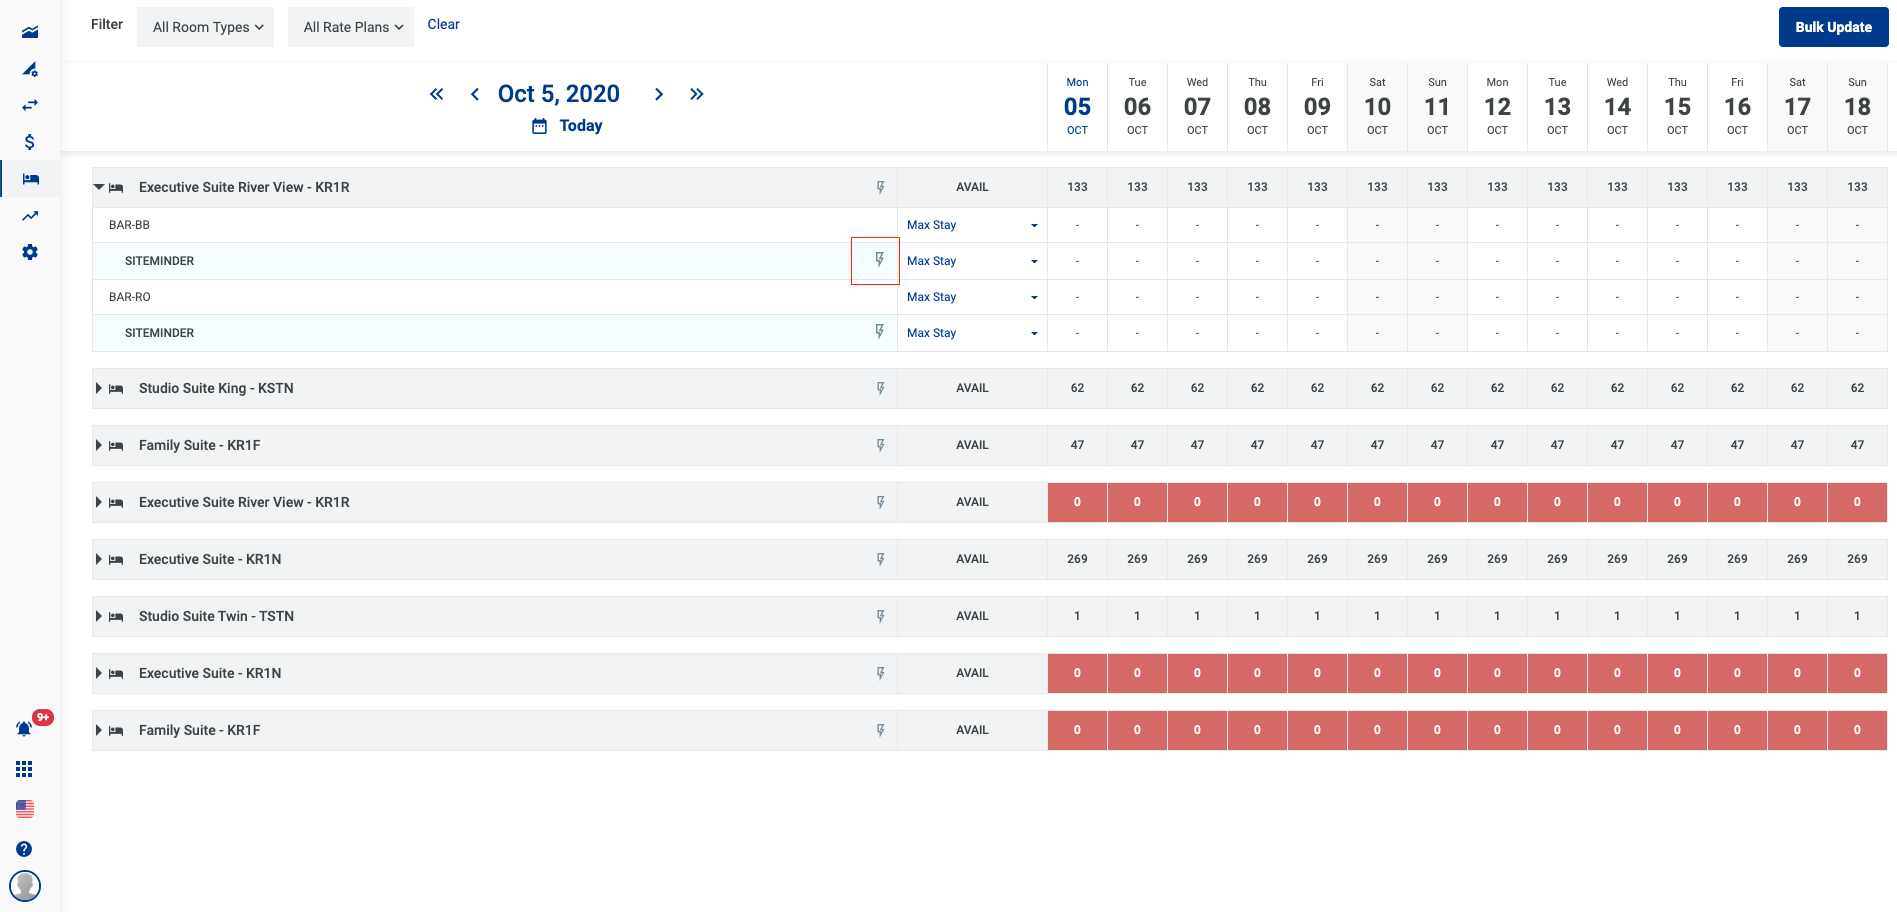
Task: Open the settings gear in the sidebar
Action: click(30, 252)
